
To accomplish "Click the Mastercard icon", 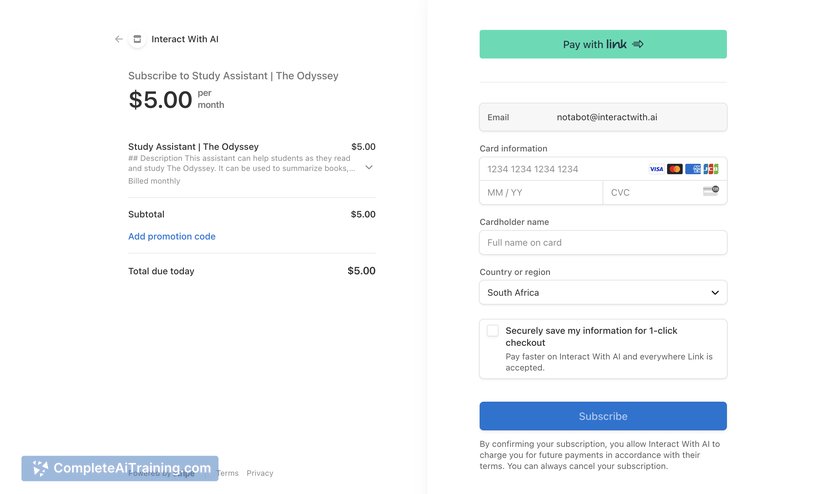I will click(675, 169).
